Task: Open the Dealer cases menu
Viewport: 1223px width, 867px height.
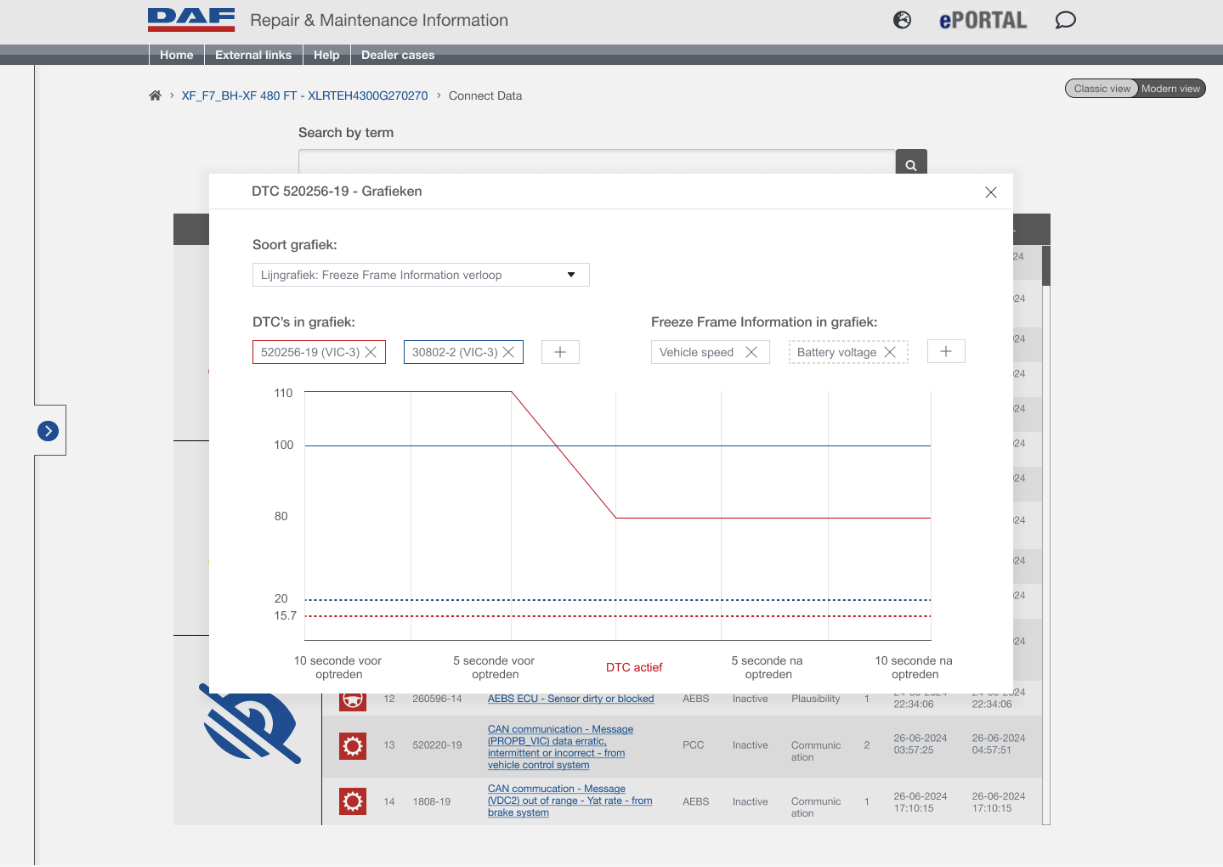Action: point(398,55)
